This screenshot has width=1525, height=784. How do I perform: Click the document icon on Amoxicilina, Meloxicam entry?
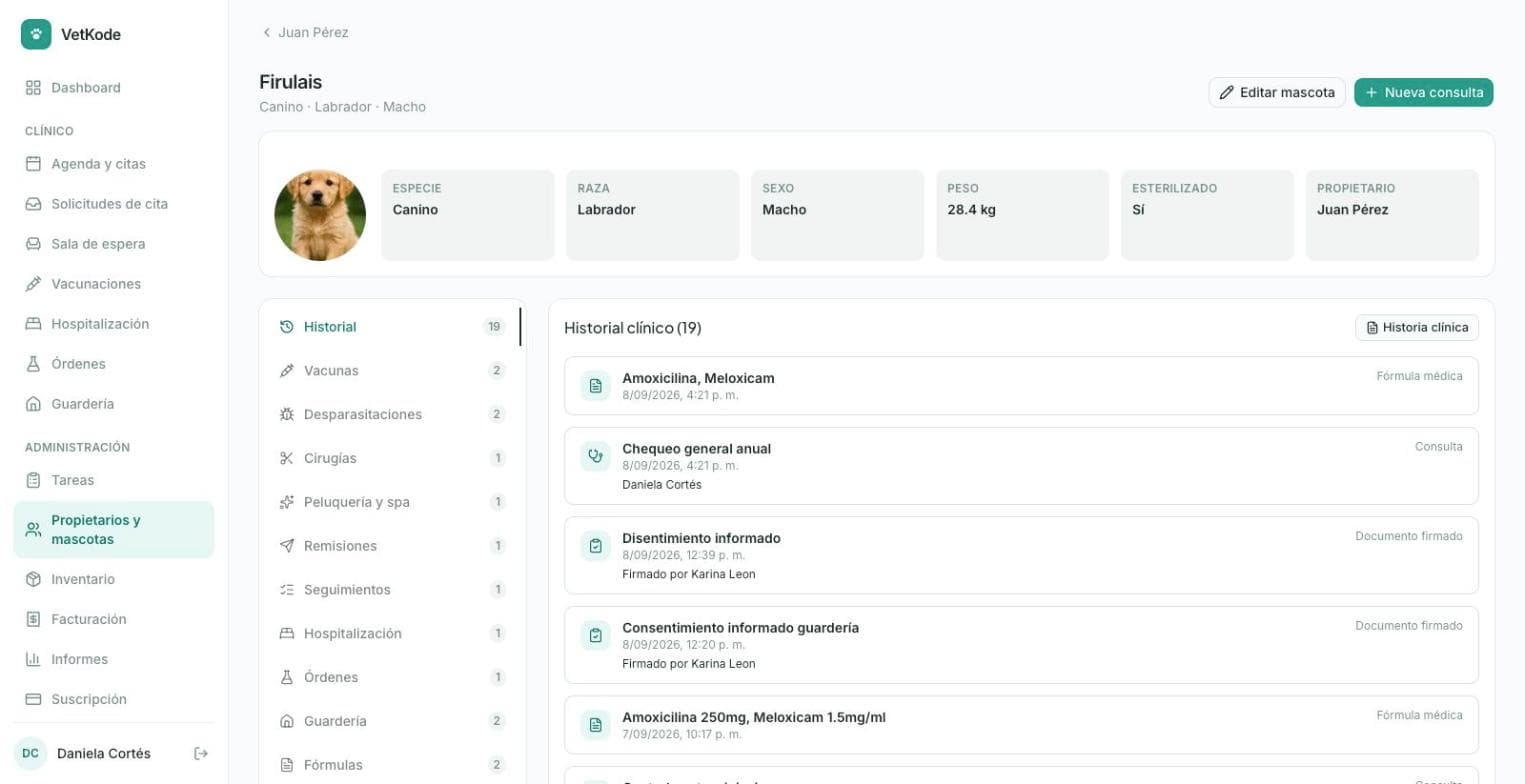click(x=596, y=386)
